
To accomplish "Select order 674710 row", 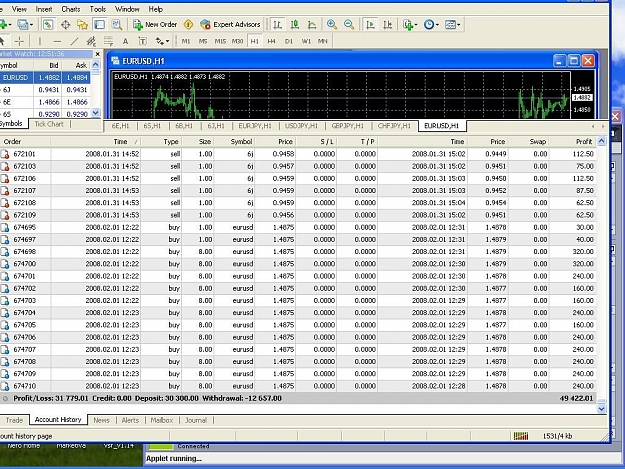I will pos(298,386).
